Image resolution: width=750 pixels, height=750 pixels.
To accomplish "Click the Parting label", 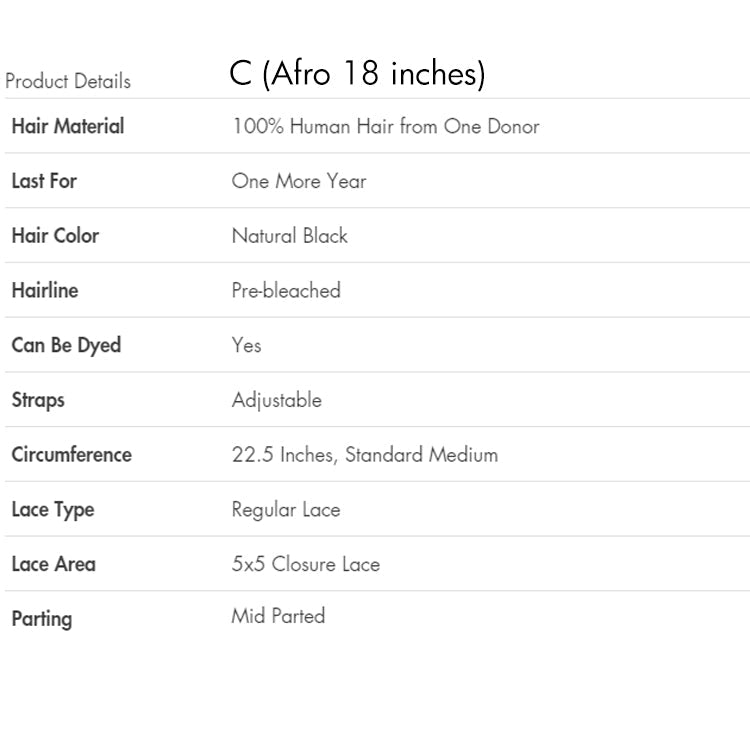I will (x=42, y=619).
